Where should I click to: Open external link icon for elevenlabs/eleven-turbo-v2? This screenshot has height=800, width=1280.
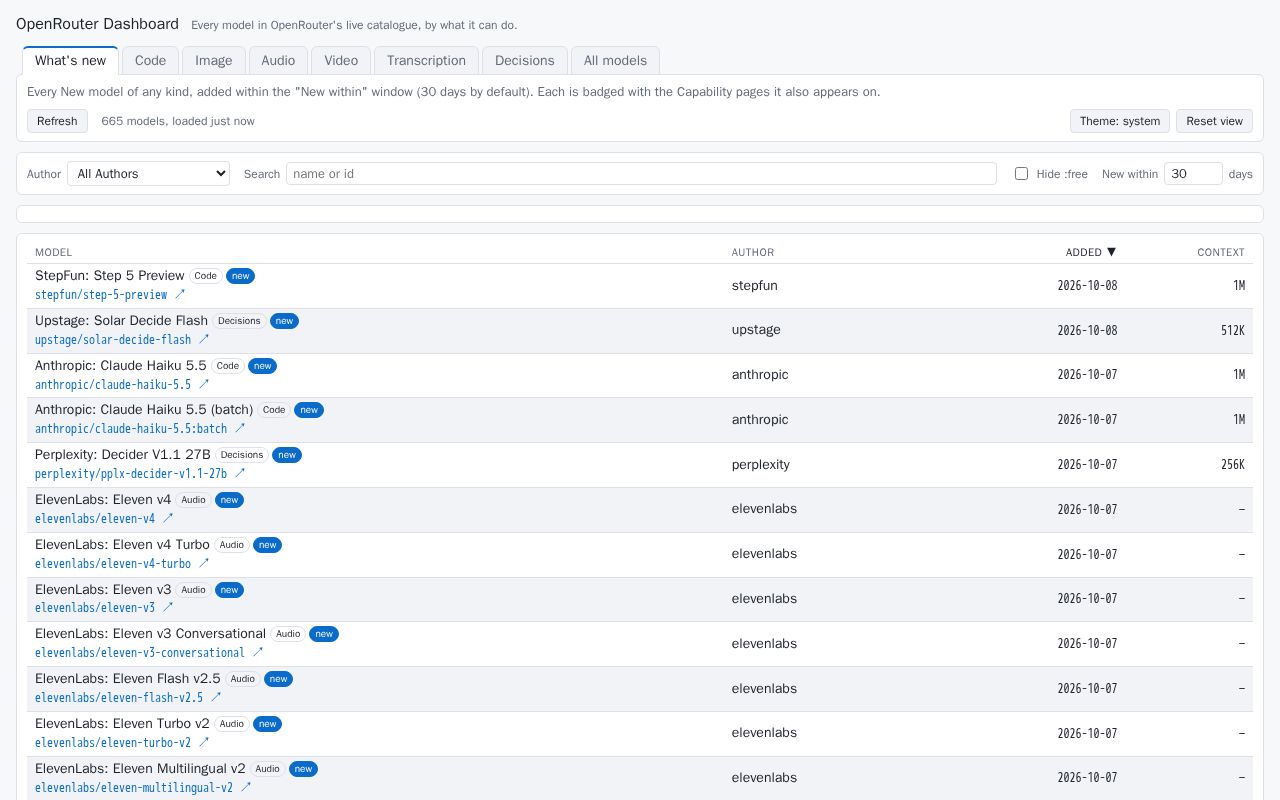click(x=204, y=743)
